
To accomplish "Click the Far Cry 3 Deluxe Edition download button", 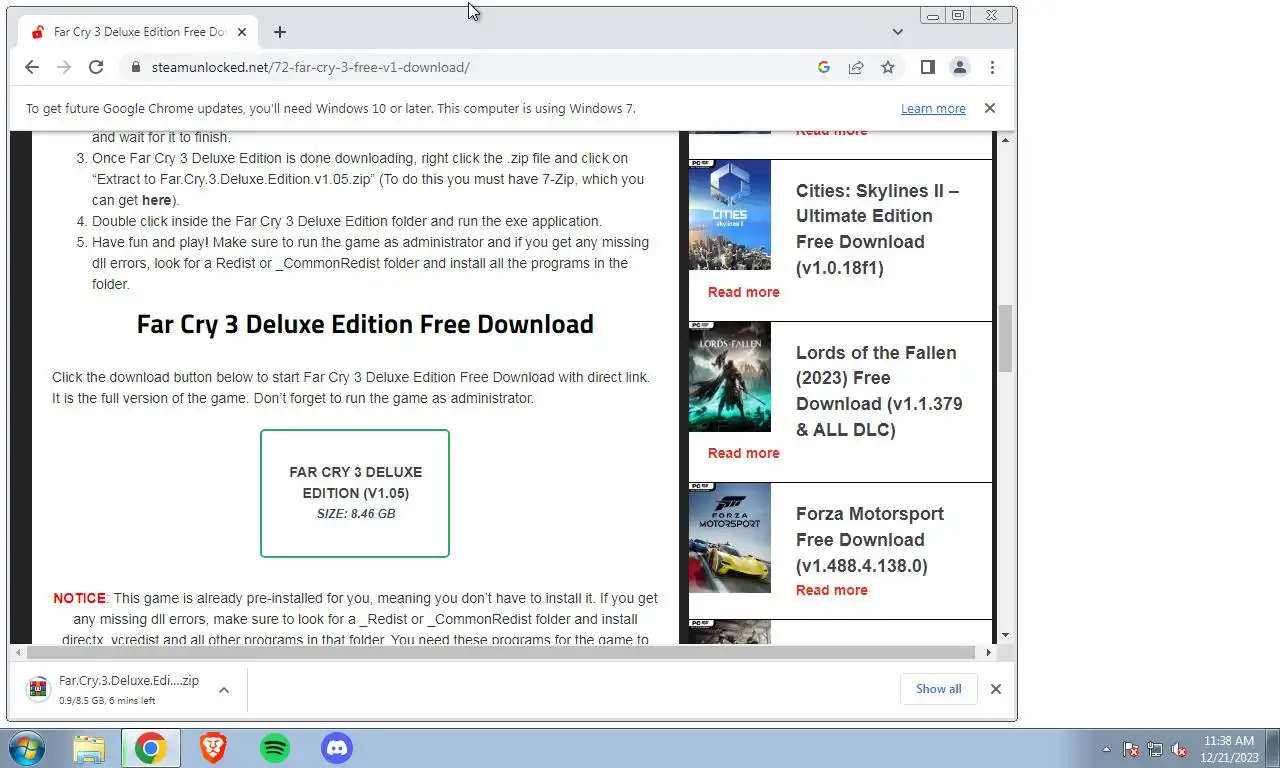I will coord(355,493).
